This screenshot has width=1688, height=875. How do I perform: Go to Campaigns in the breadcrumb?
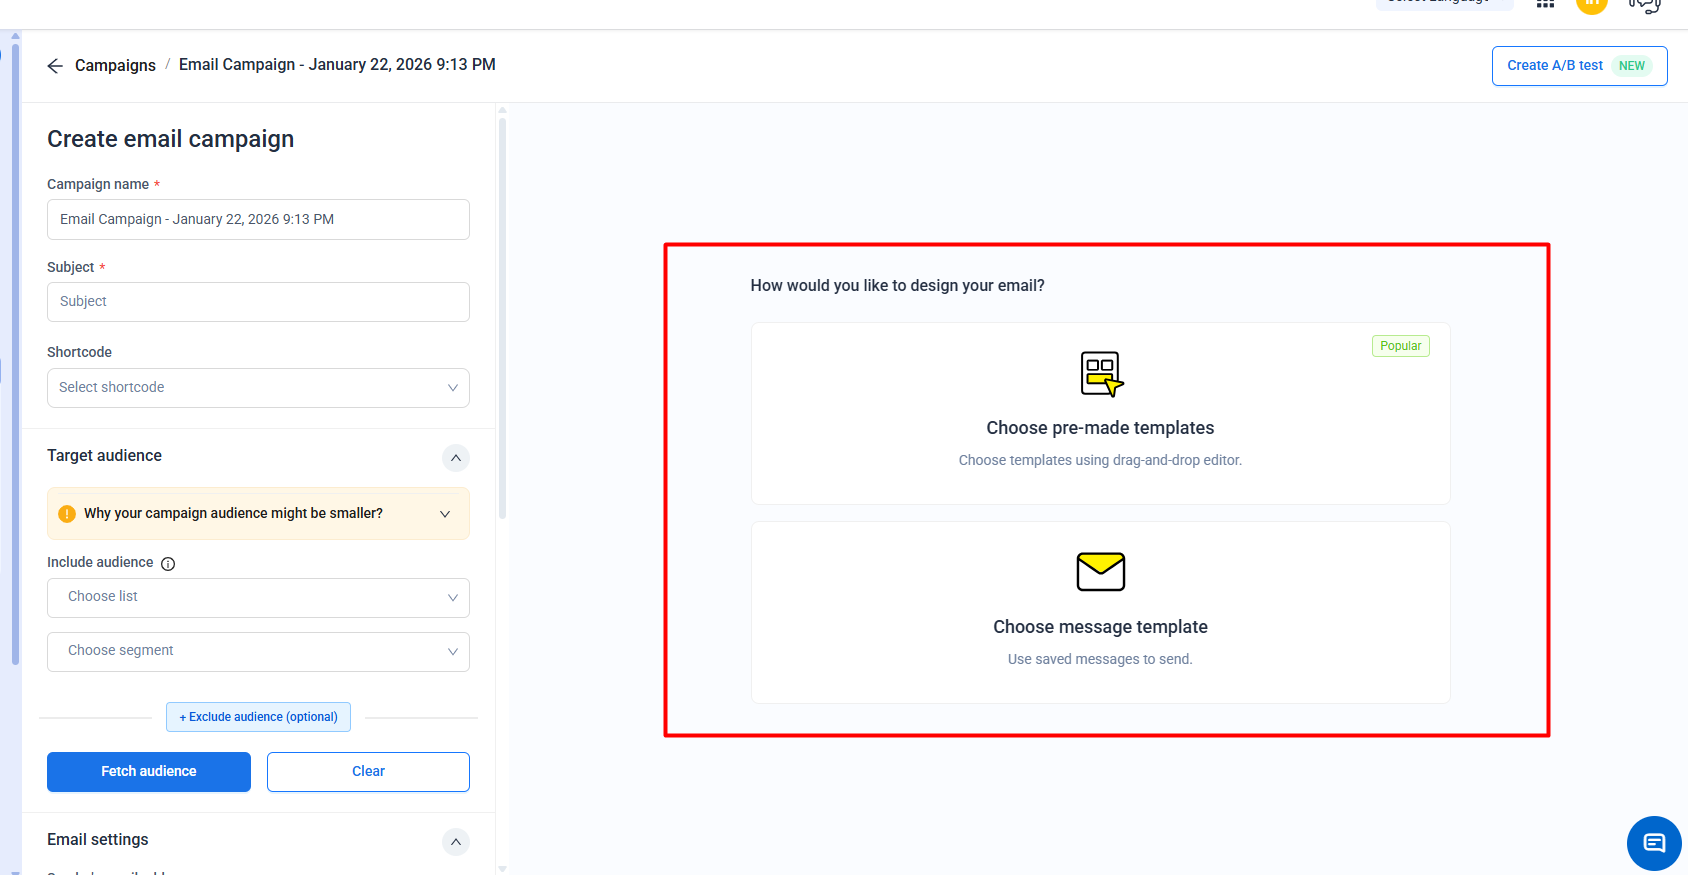(115, 66)
